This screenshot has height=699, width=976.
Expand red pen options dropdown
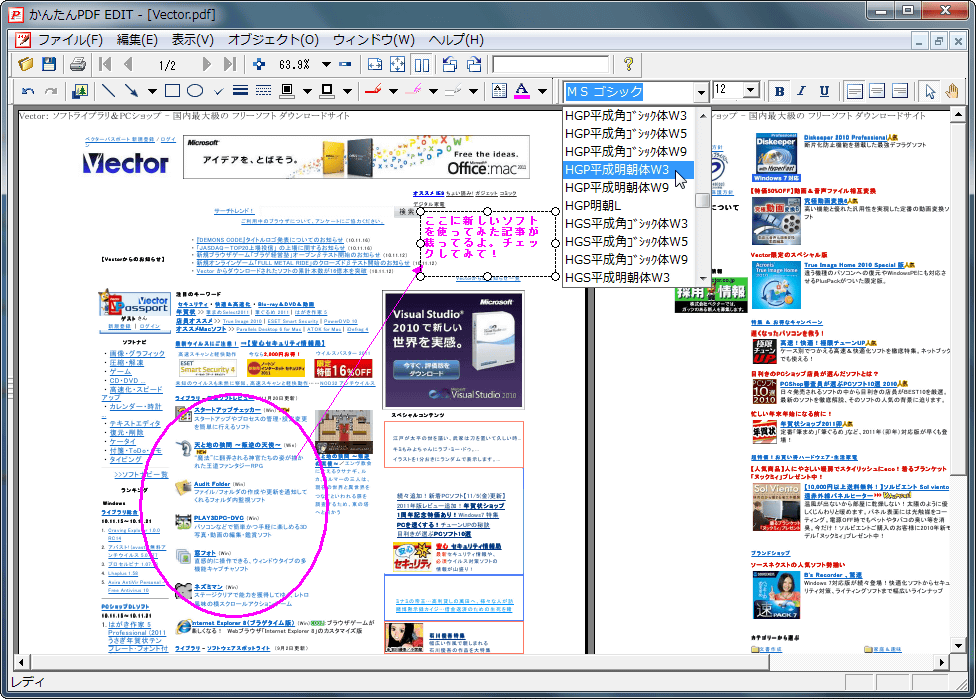coord(393,91)
